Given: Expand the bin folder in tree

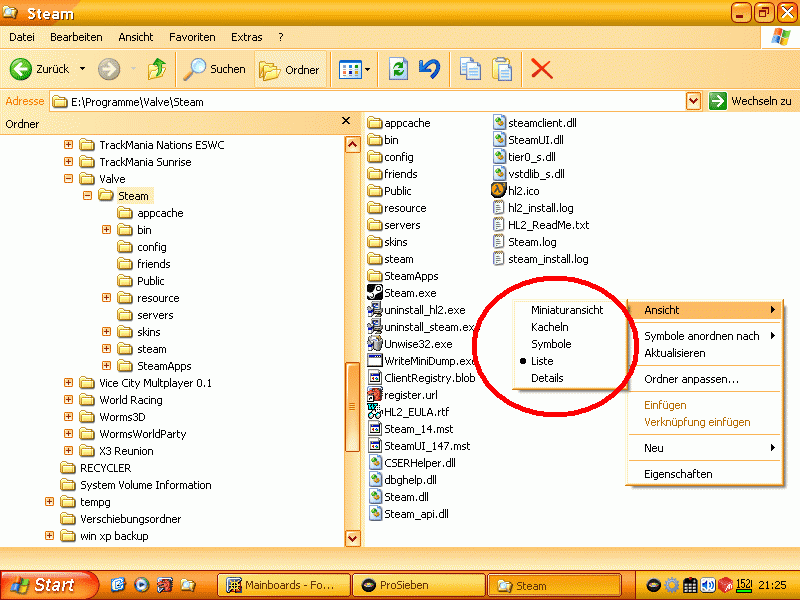Looking at the screenshot, I should click(106, 230).
